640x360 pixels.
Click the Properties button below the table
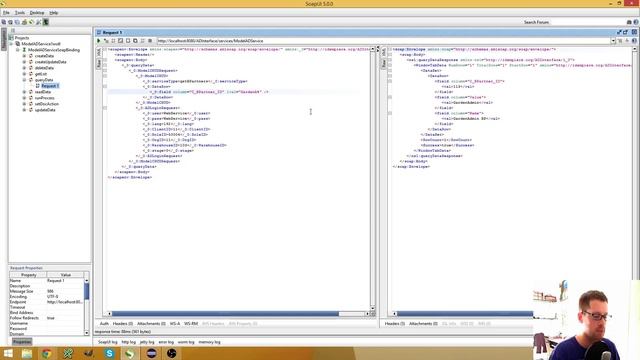22,342
